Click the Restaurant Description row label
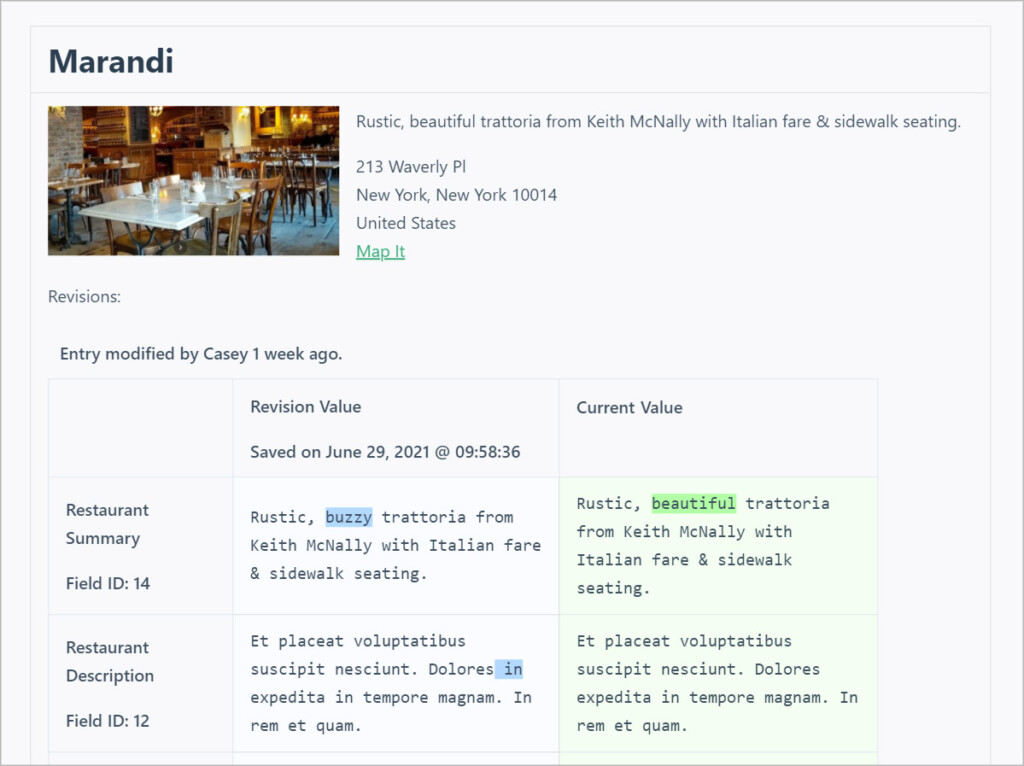 (110, 662)
